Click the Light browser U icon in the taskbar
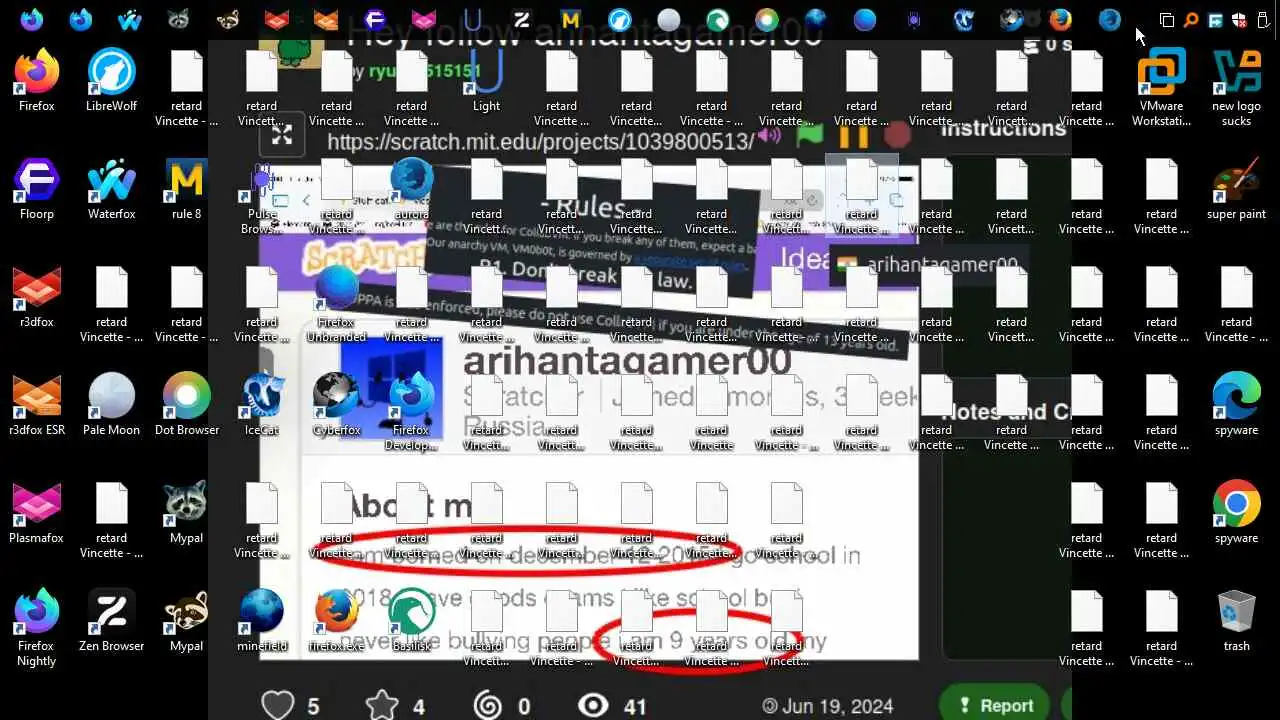The height and width of the screenshot is (720, 1280). (473, 19)
